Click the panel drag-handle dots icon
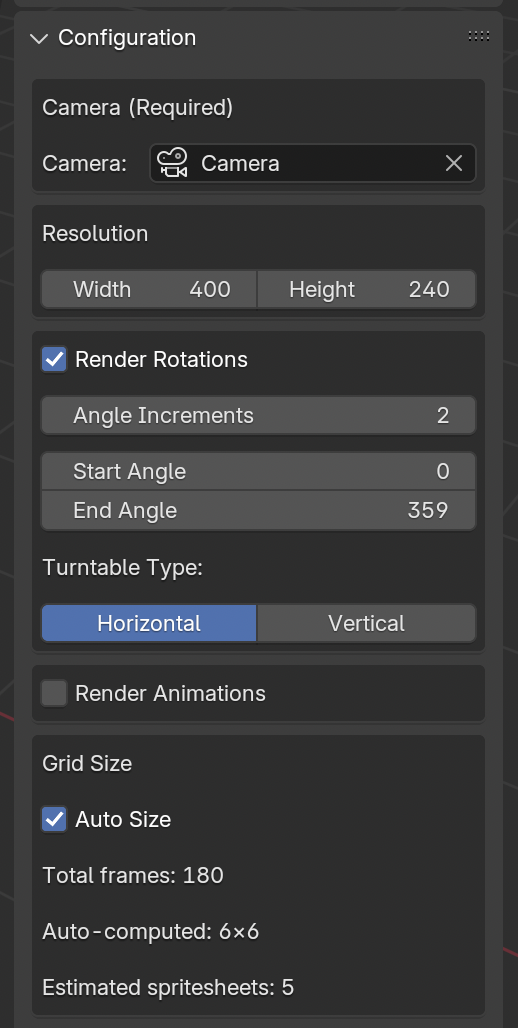 pyautogui.click(x=479, y=36)
